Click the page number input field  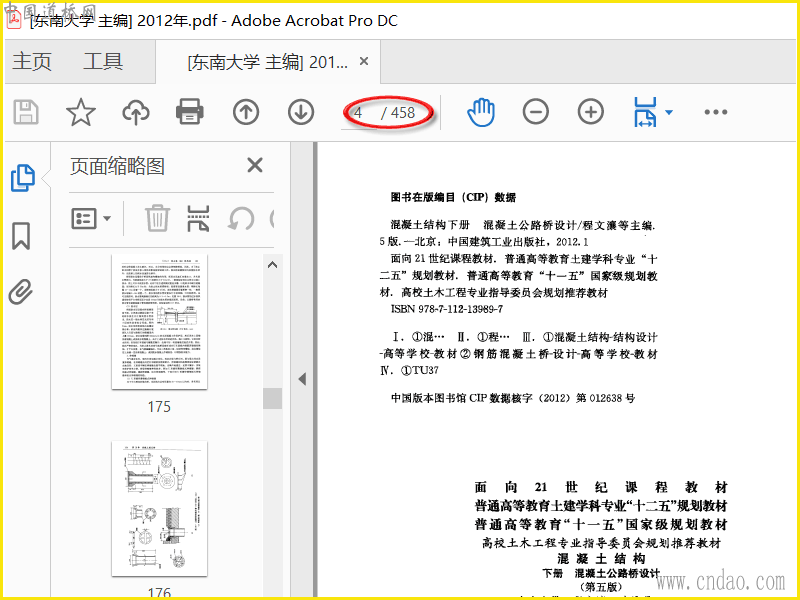pyautogui.click(x=359, y=113)
